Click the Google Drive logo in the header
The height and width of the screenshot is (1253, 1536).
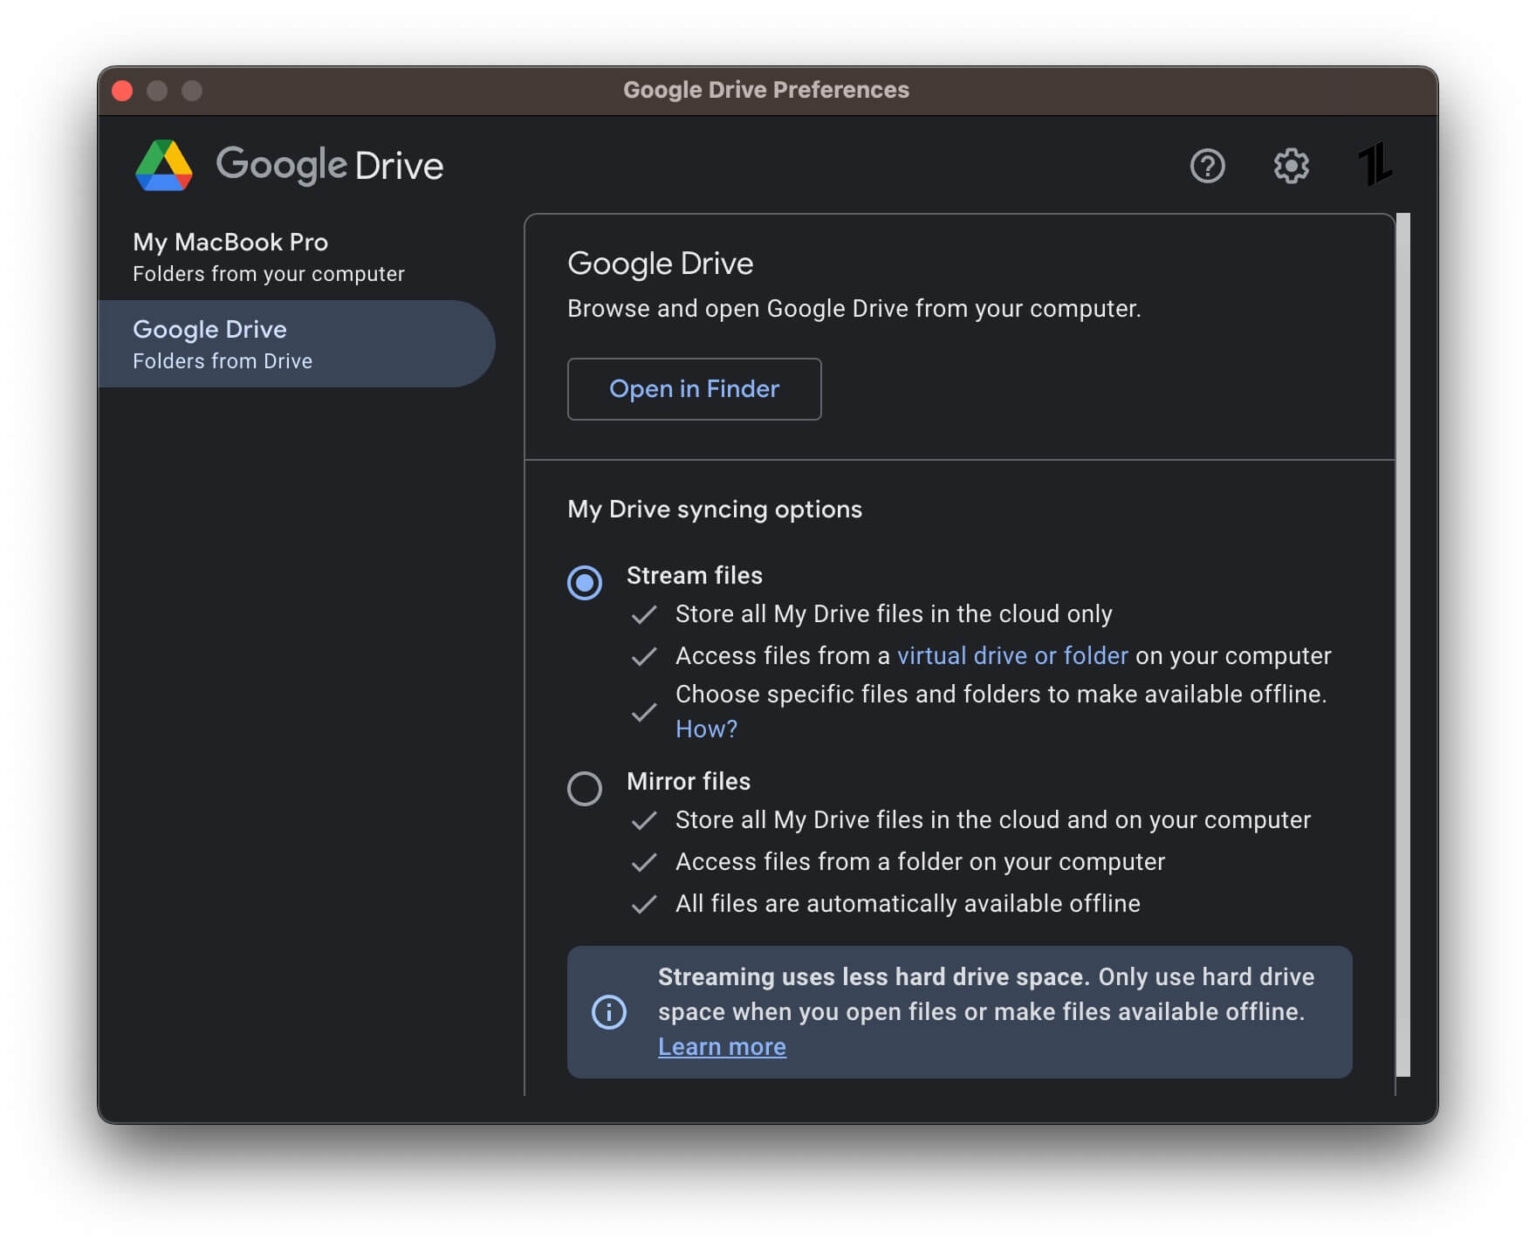coord(165,165)
